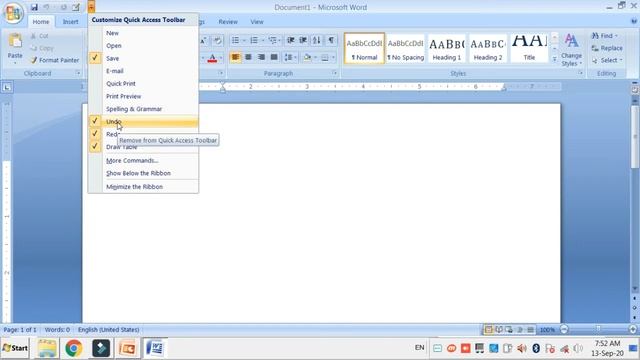Image resolution: width=640 pixels, height=360 pixels.
Task: Click Decrease Indent icon
Action: [x=291, y=40]
